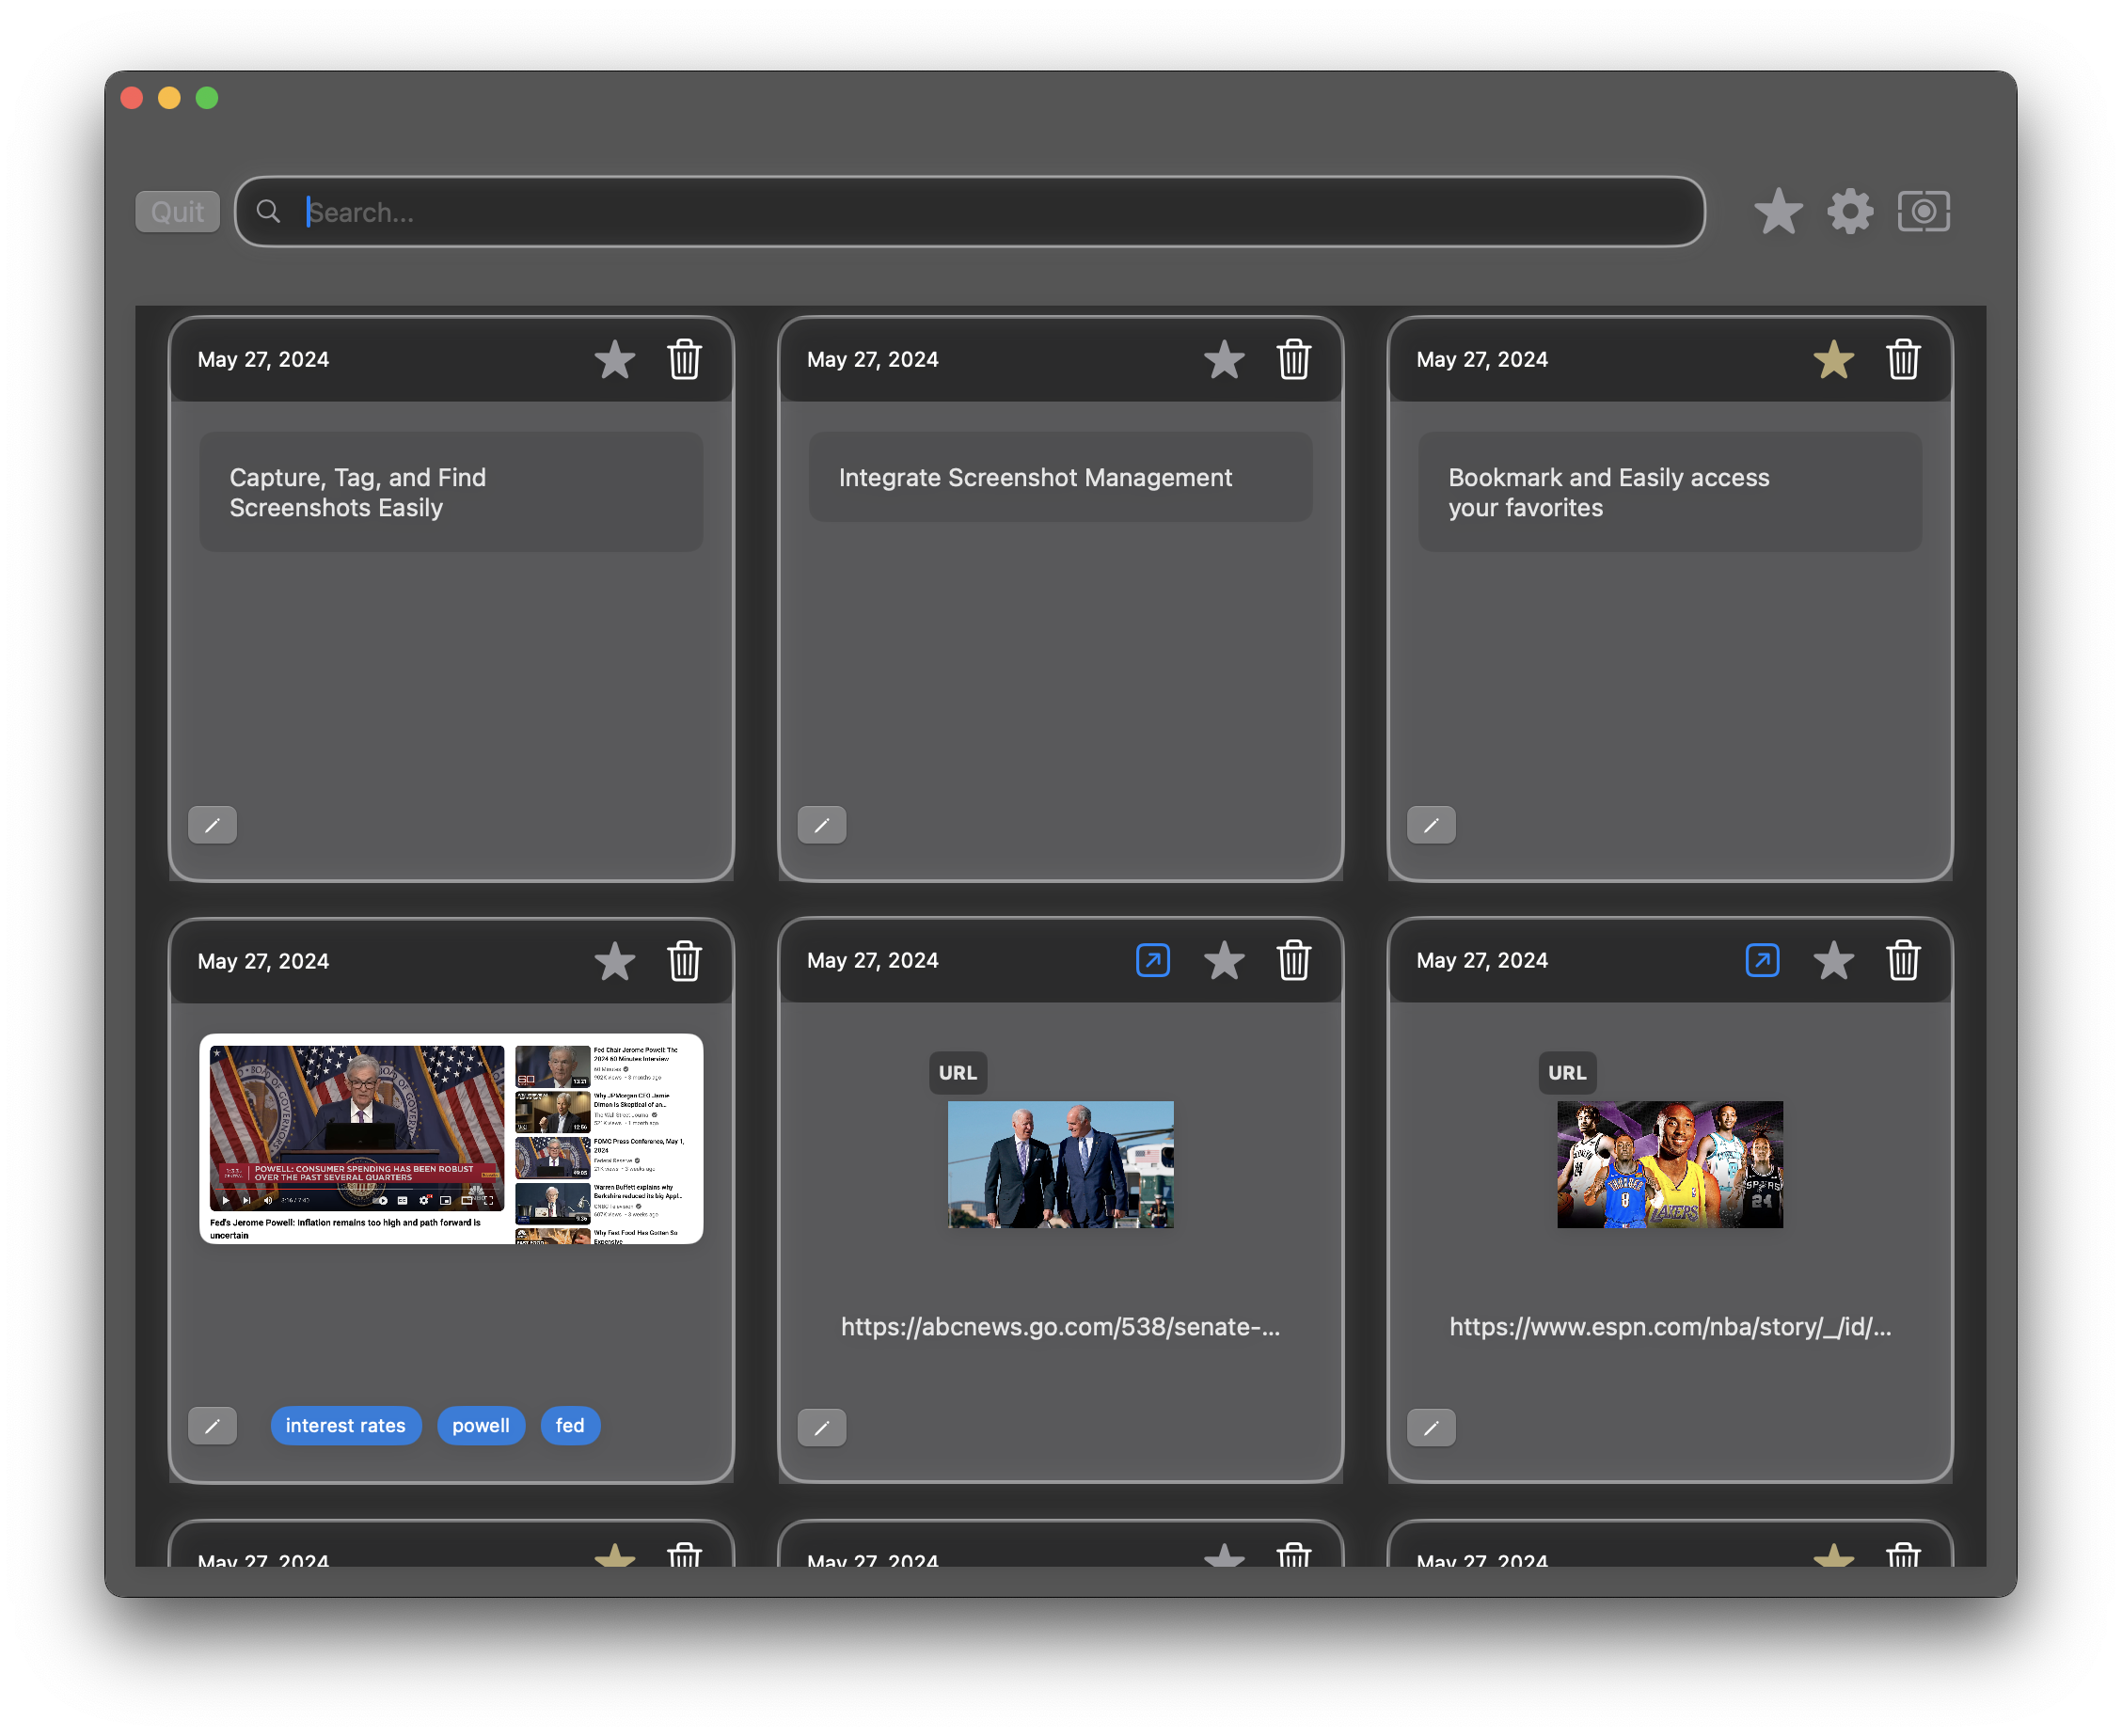This screenshot has height=1736, width=2122.
Task: Delete the 'Integrate Screenshot Management' card
Action: pyautogui.click(x=1293, y=360)
